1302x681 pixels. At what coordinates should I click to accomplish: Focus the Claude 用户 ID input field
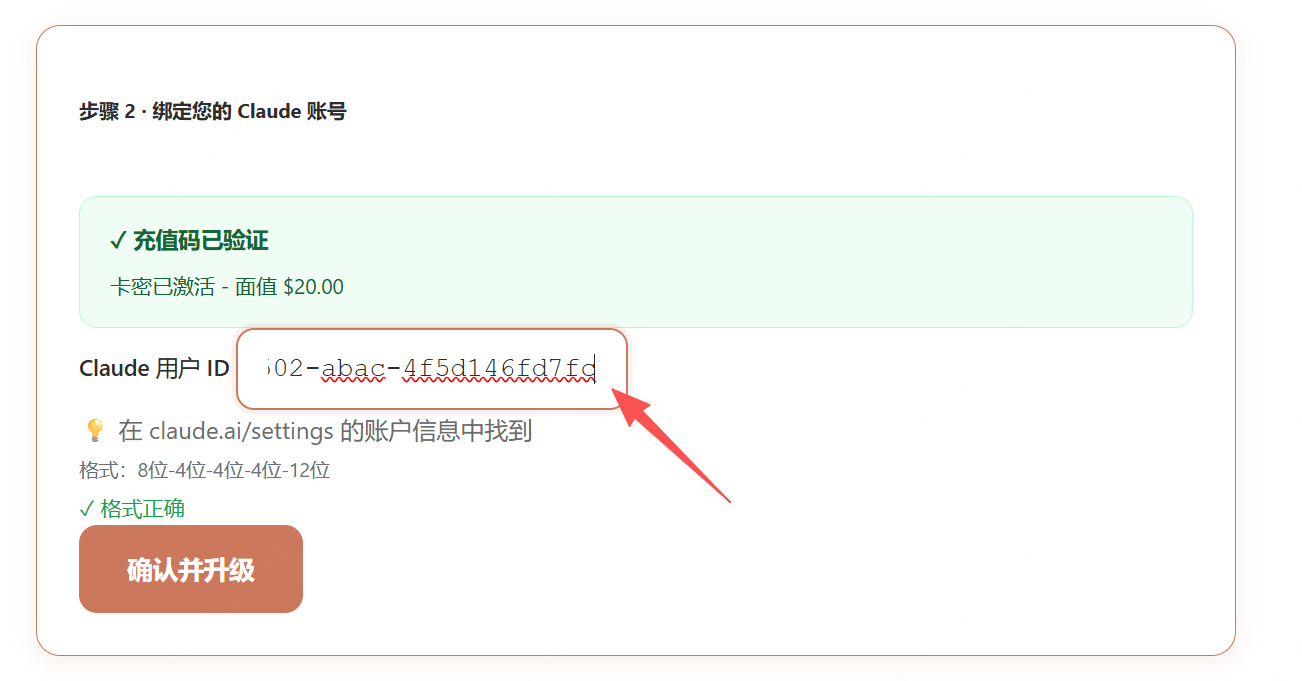tap(432, 369)
